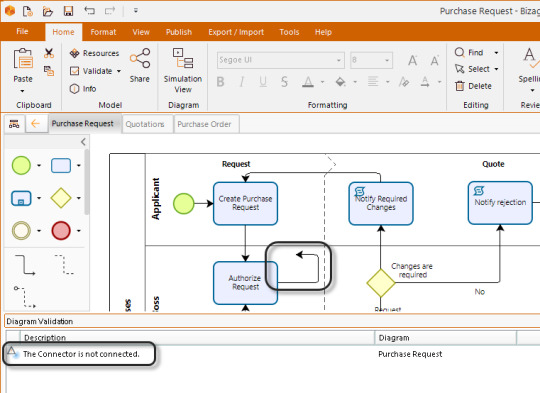Image resolution: width=540 pixels, height=393 pixels.
Task: Click the Info button
Action: [83, 89]
